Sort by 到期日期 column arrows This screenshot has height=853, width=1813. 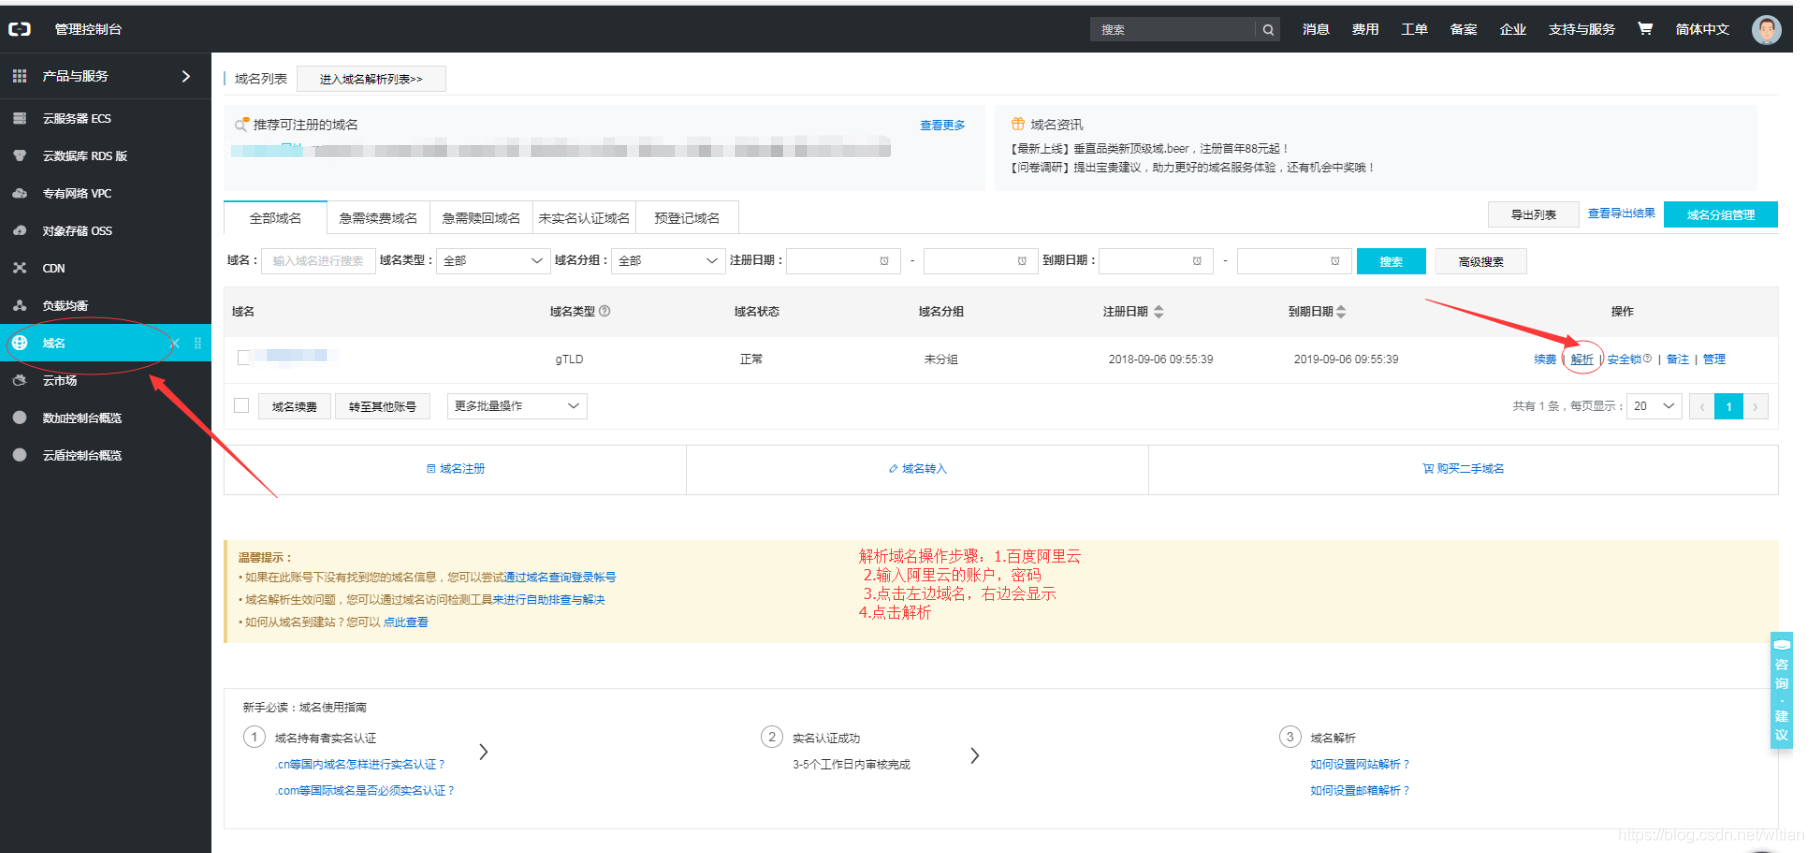(x=1341, y=312)
